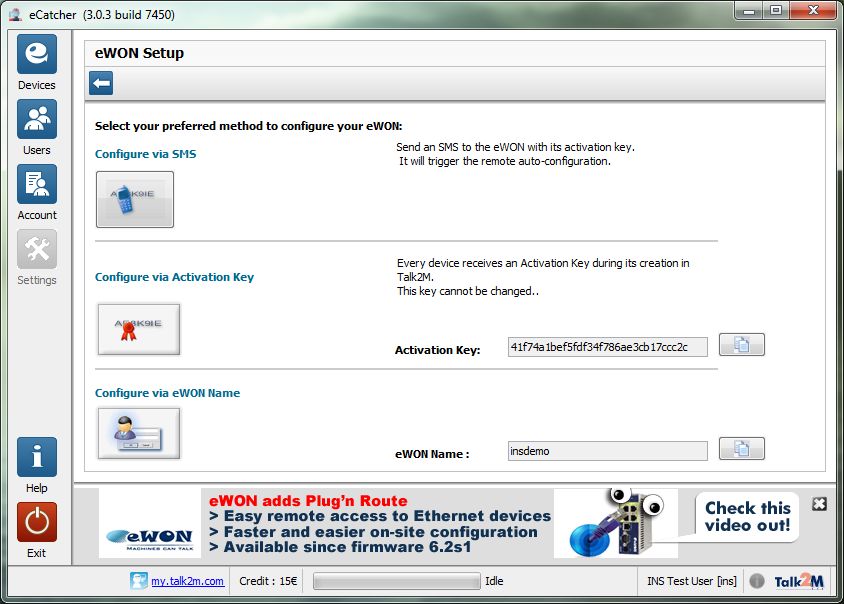This screenshot has width=844, height=604.
Task: Click the 'INS Test User [ins]' status text
Action: (692, 581)
